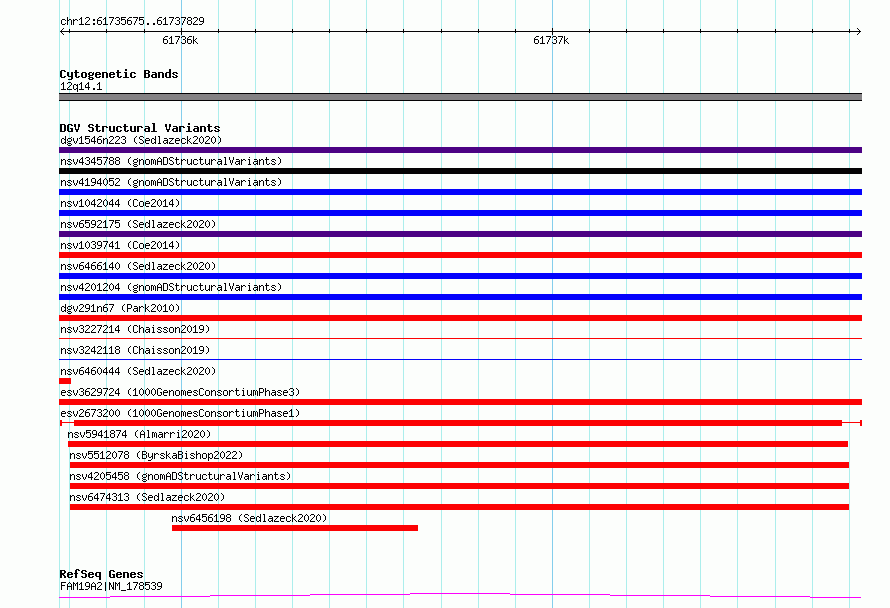Click the 61737k ruler tick label
890x608 pixels.
point(551,40)
